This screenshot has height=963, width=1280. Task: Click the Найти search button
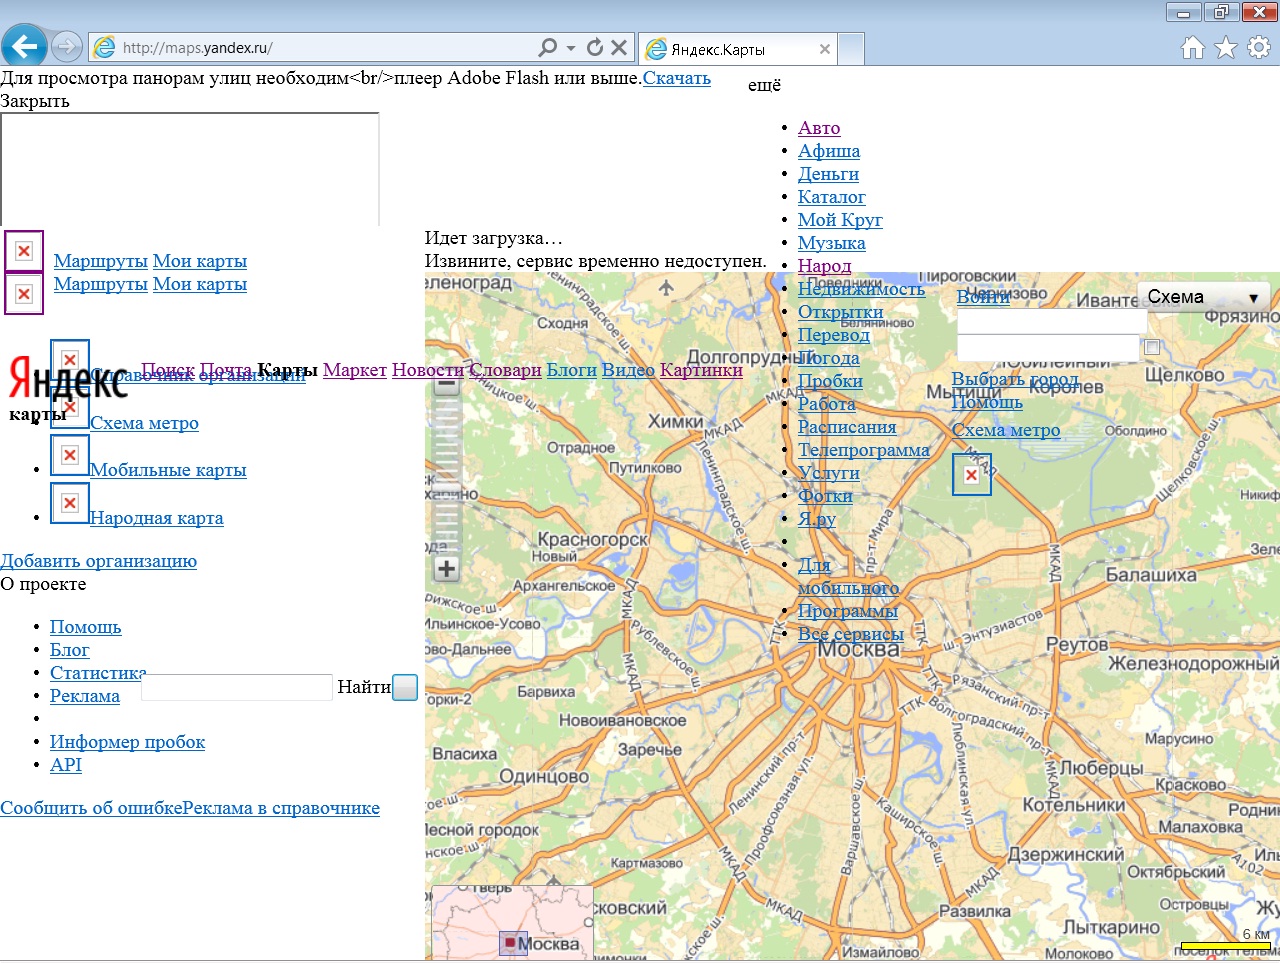[405, 688]
